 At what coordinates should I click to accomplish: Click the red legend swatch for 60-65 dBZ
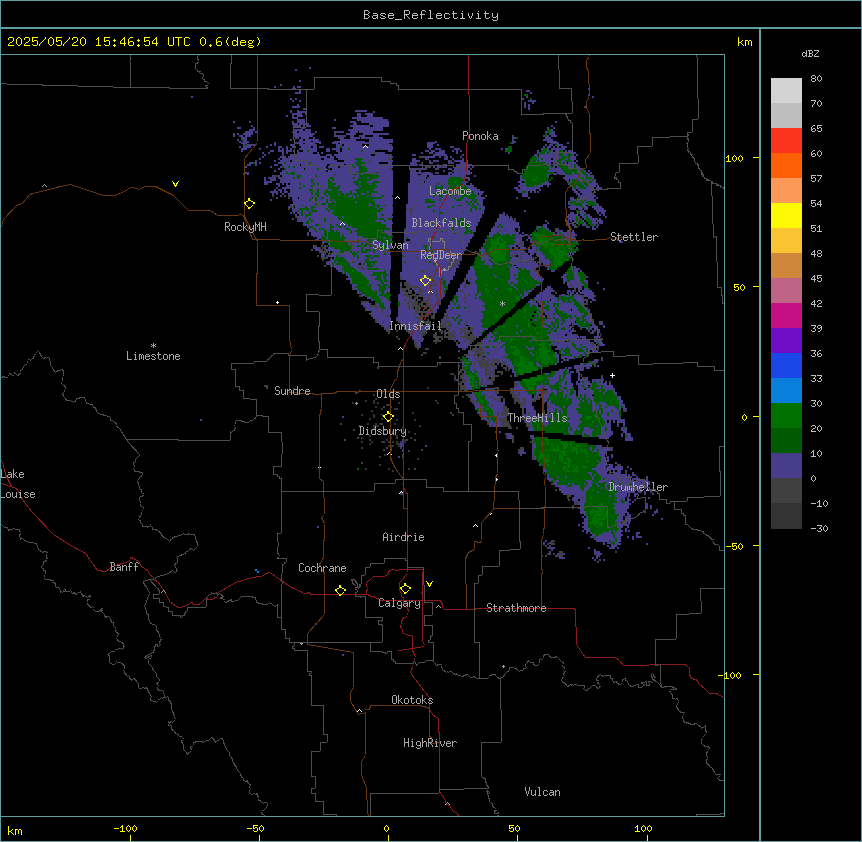tap(786, 141)
